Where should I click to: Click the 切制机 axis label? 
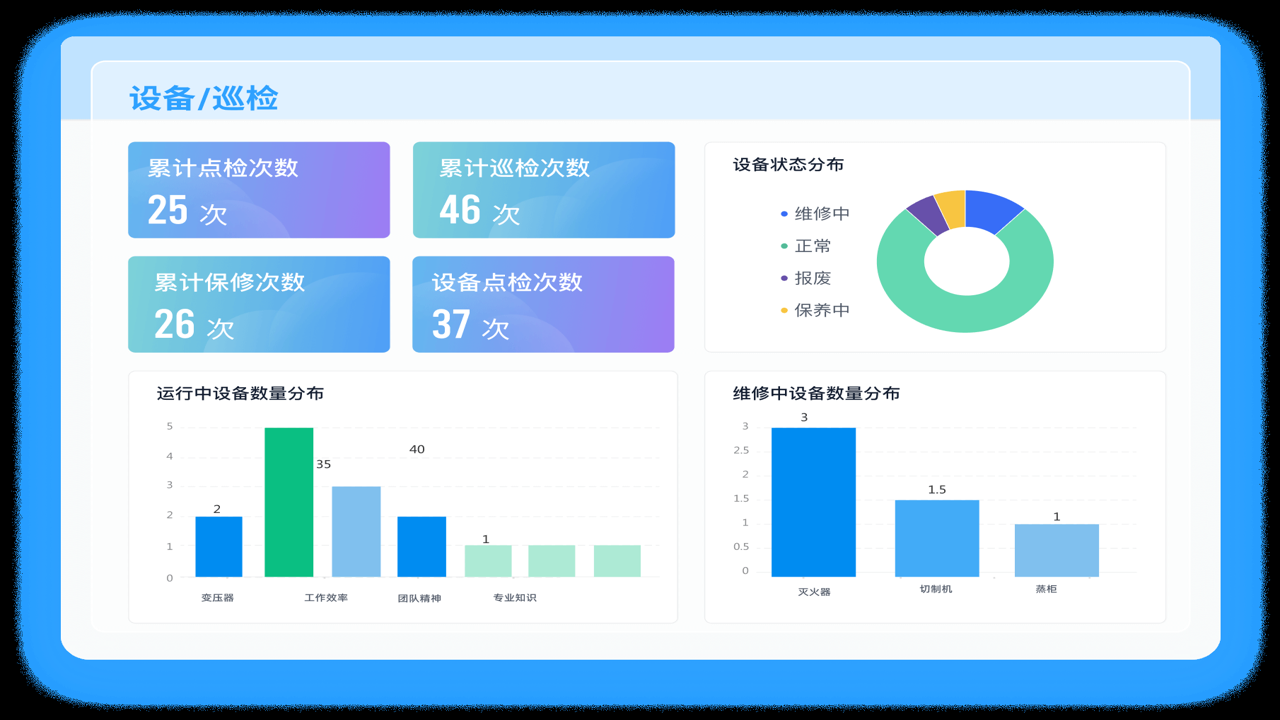point(936,589)
